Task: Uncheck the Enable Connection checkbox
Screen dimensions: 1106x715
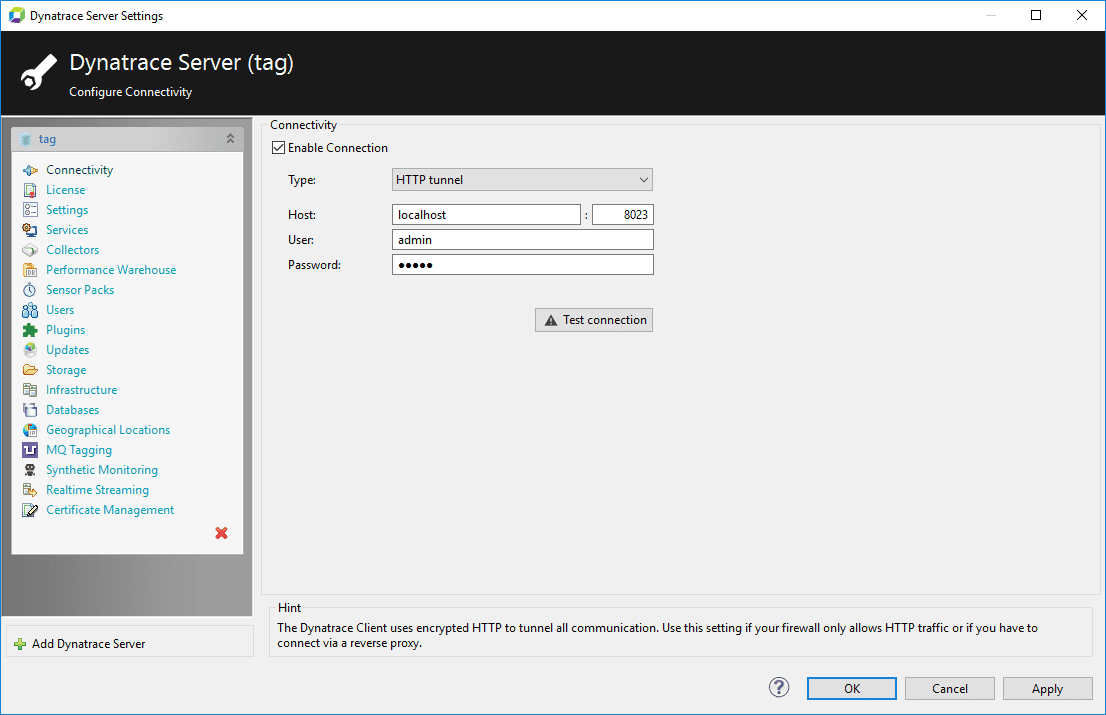Action: (x=279, y=147)
